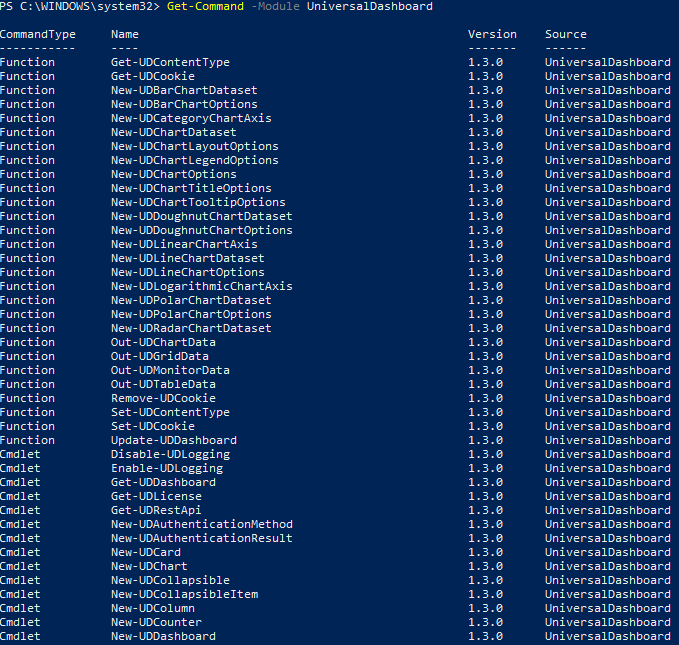Select Update-UDDashboard entry
Viewport: 679px width, 645px height.
[x=174, y=441]
